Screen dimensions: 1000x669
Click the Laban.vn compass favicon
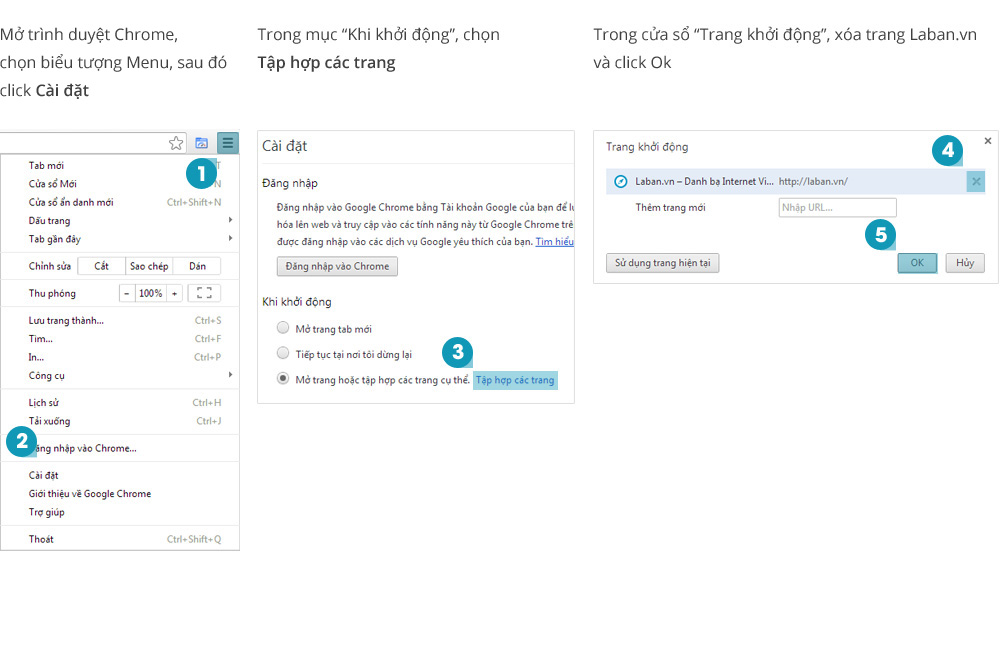tap(620, 181)
